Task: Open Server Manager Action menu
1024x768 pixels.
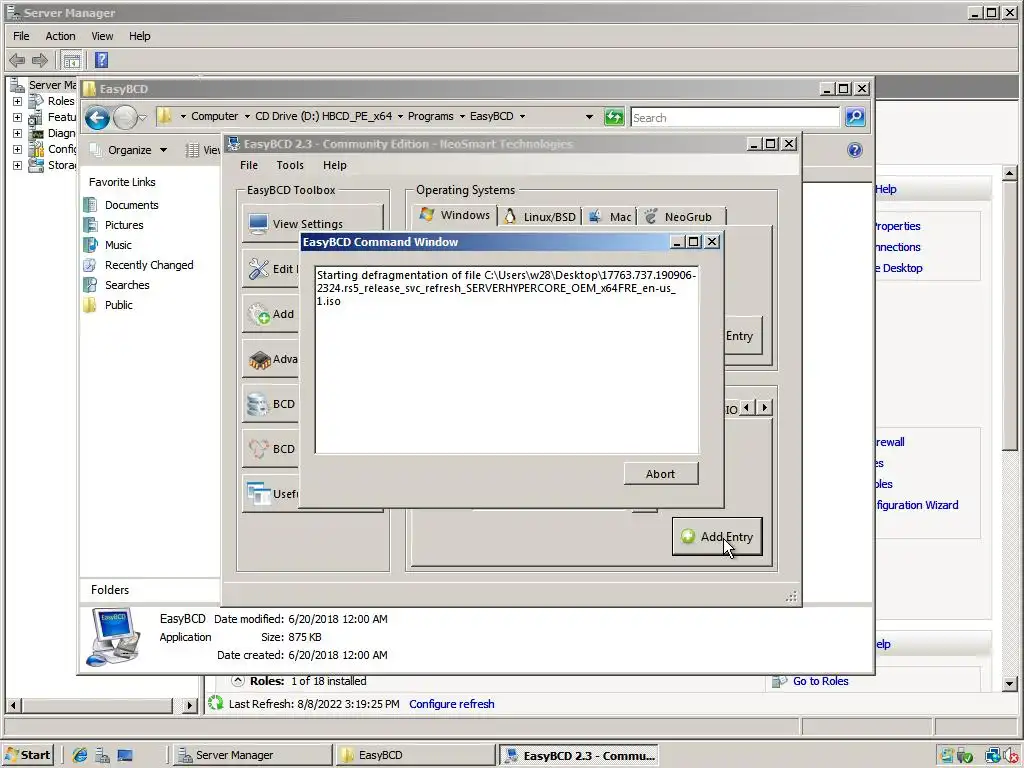Action: (60, 36)
